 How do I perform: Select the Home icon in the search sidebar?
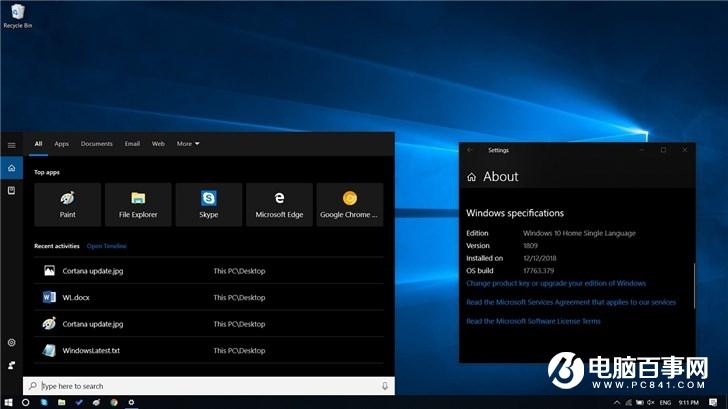(x=12, y=168)
